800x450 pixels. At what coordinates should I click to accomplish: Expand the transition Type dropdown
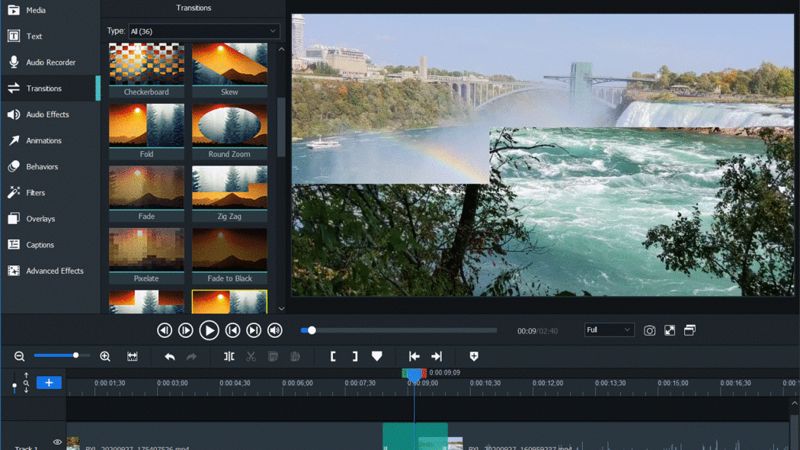(204, 31)
